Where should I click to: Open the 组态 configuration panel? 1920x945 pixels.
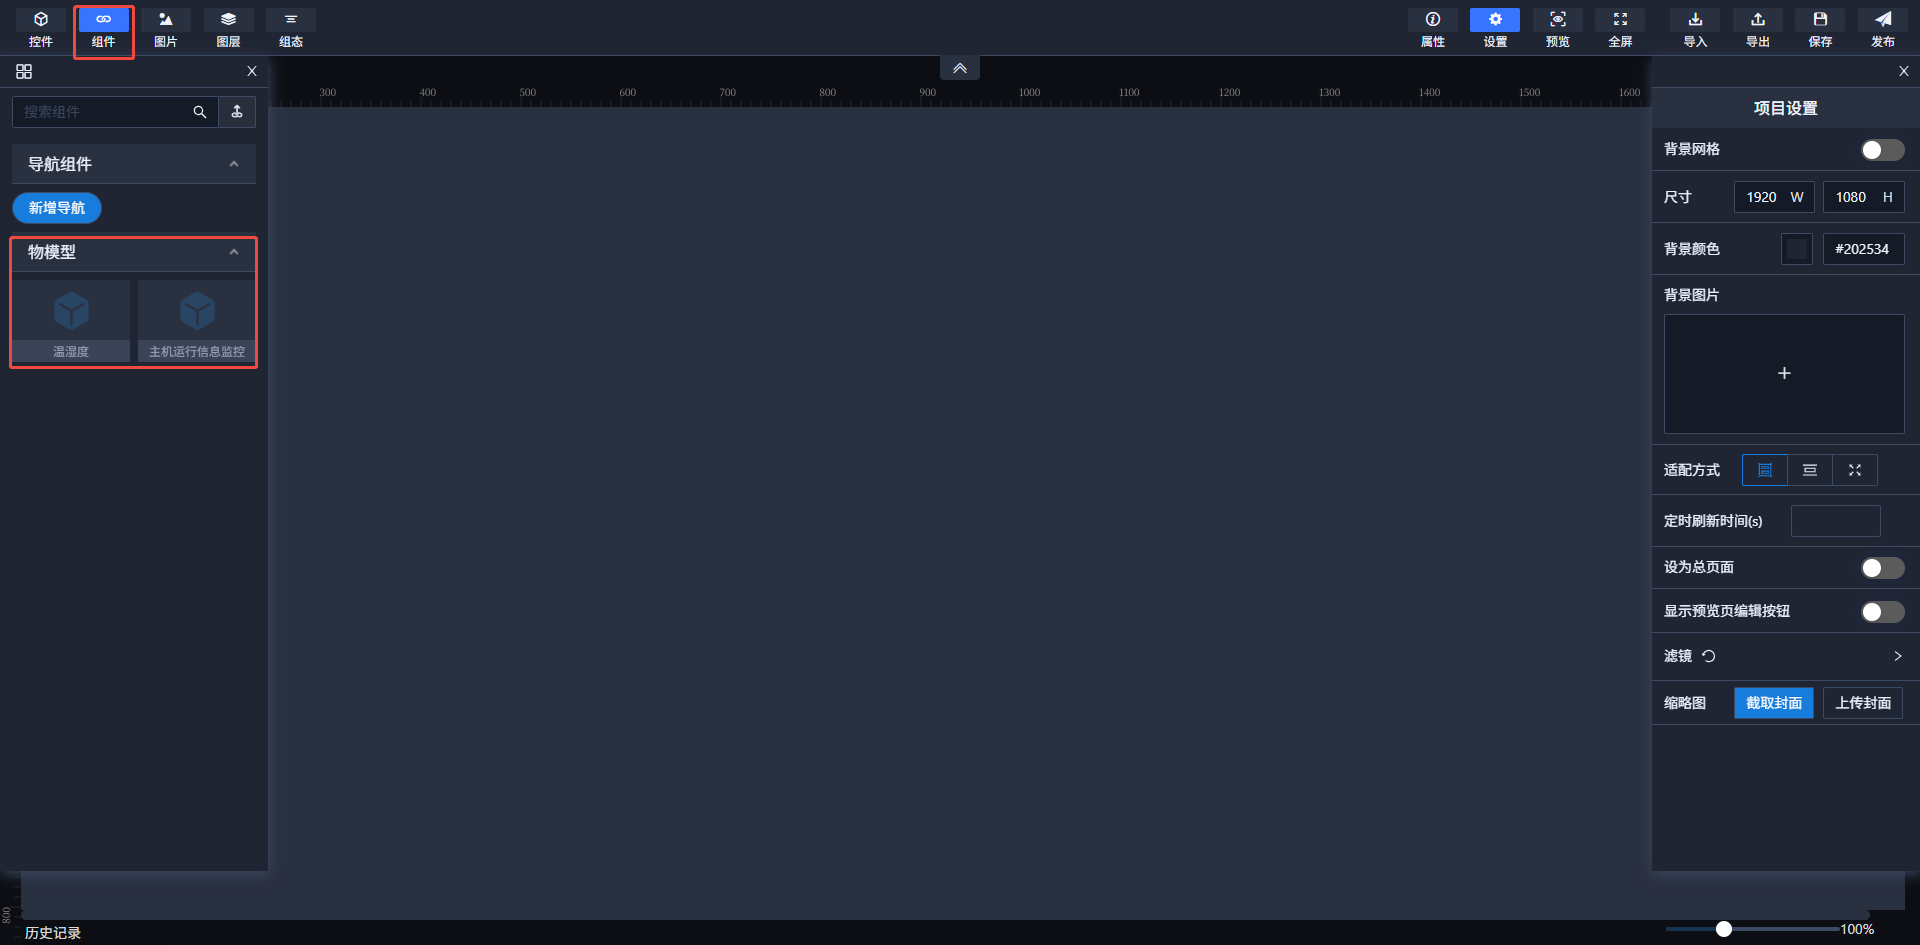[291, 29]
